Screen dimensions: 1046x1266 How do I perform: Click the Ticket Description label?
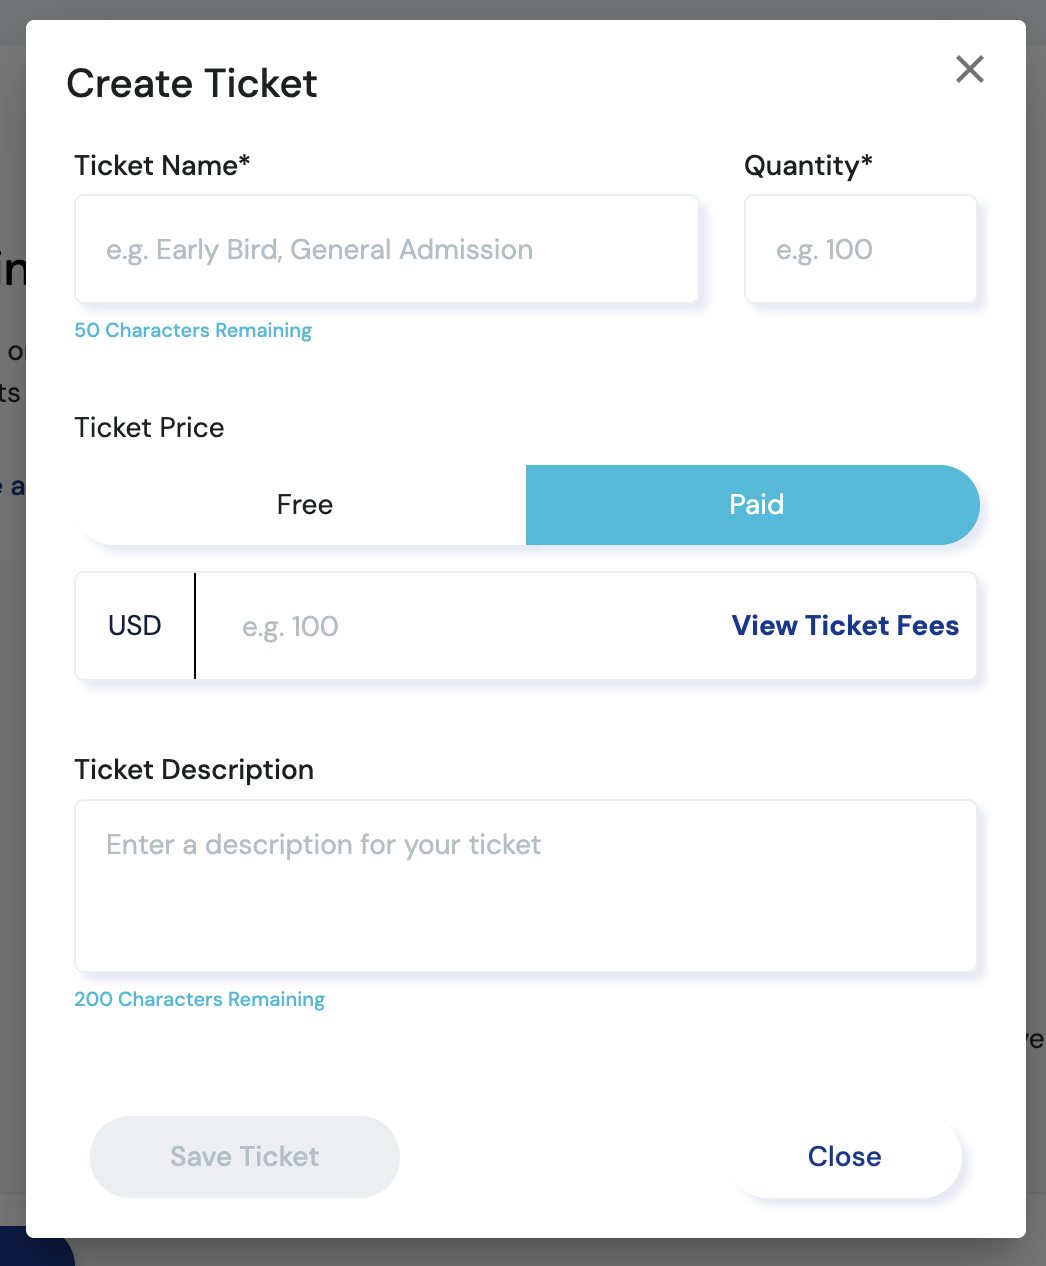tap(194, 770)
